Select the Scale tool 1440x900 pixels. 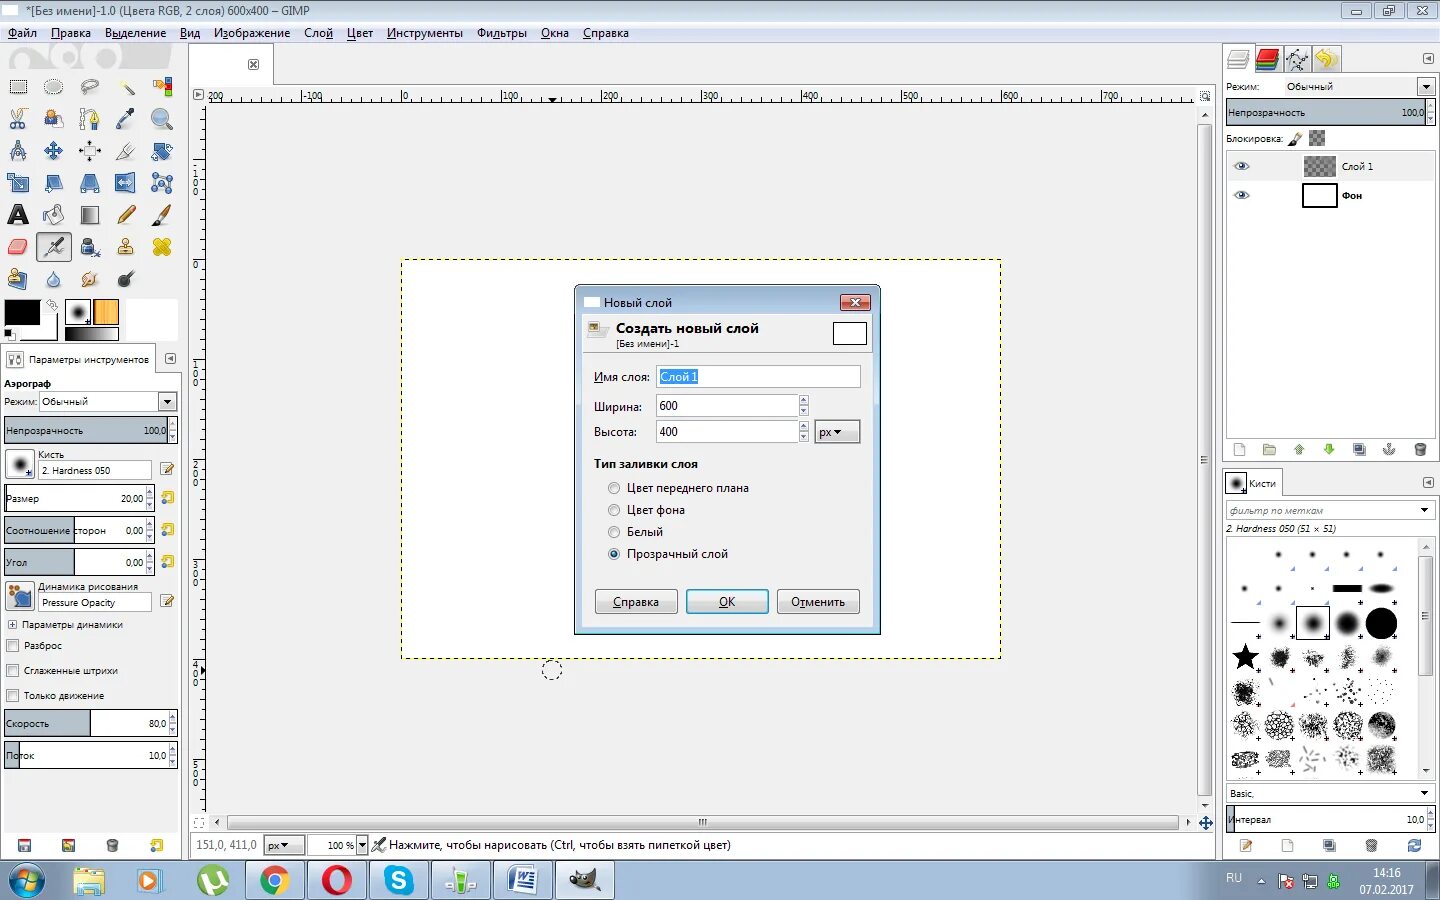[x=18, y=183]
